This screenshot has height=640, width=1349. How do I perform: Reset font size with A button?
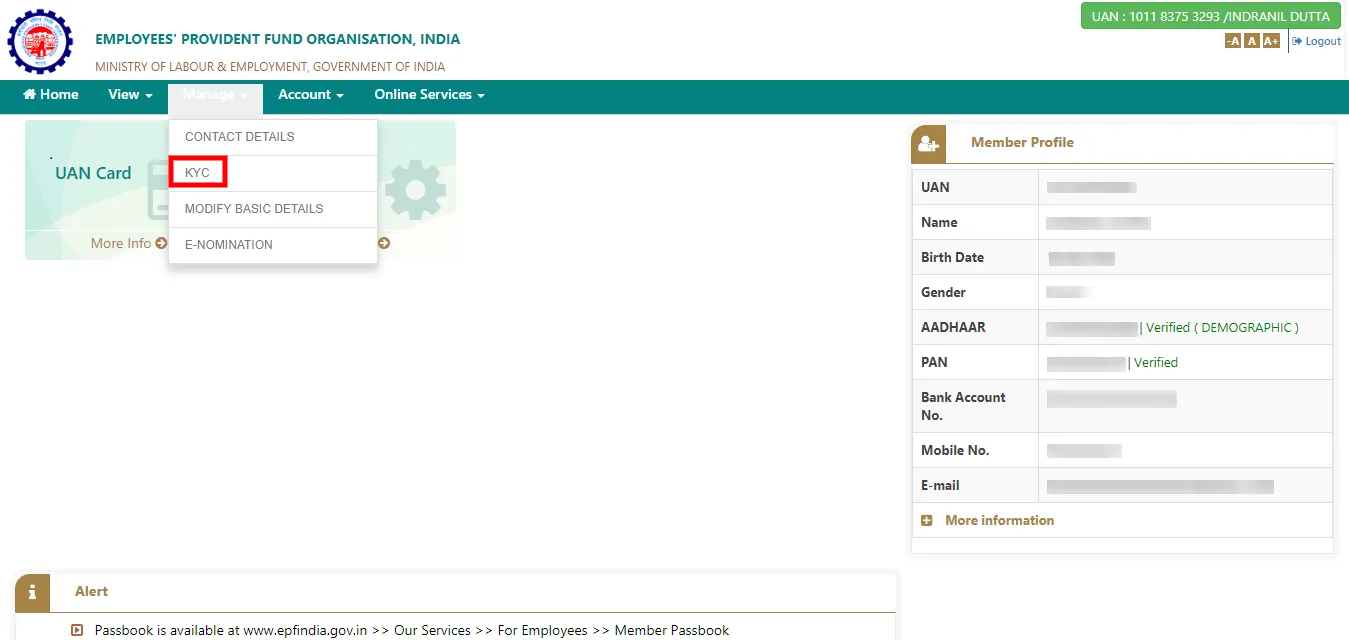coord(1251,41)
